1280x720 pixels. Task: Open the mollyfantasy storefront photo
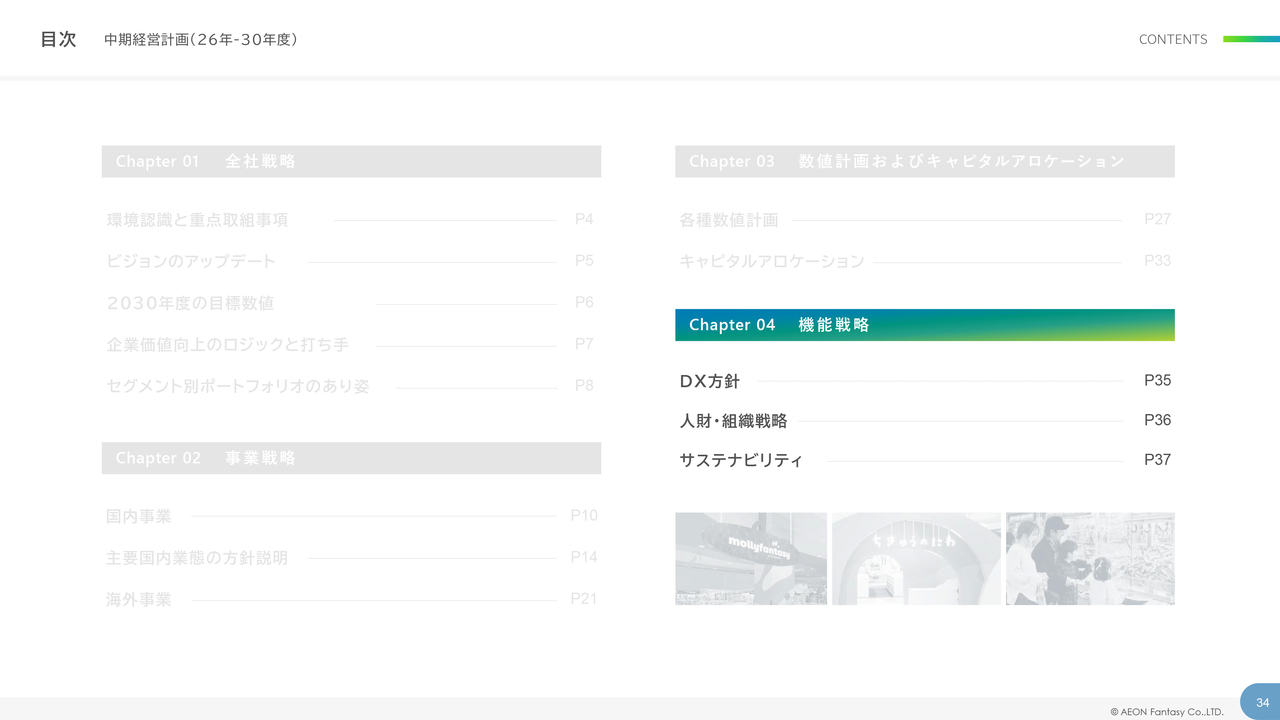click(x=751, y=559)
